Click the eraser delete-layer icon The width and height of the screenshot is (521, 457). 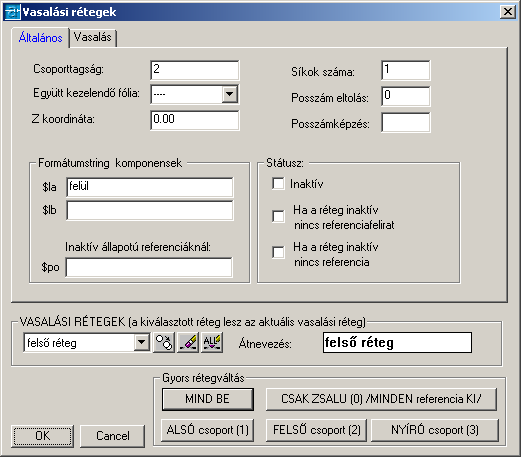point(188,342)
